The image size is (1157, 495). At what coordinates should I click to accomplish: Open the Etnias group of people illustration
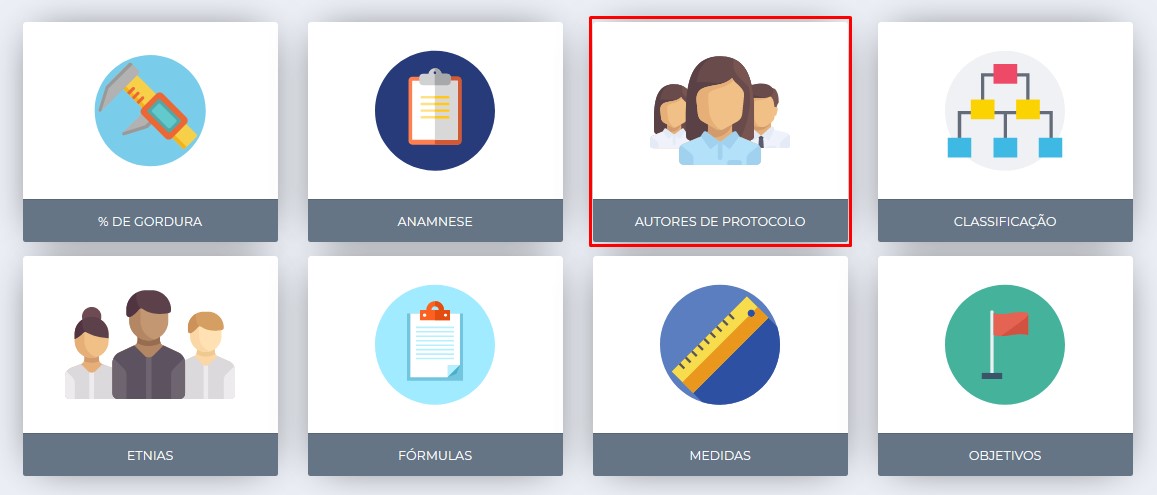(x=150, y=345)
